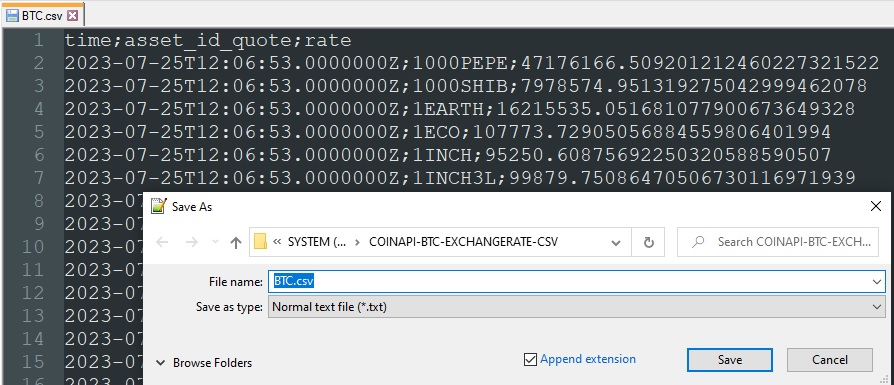The width and height of the screenshot is (894, 385).
Task: Expand Browse Folders
Action: point(204,363)
